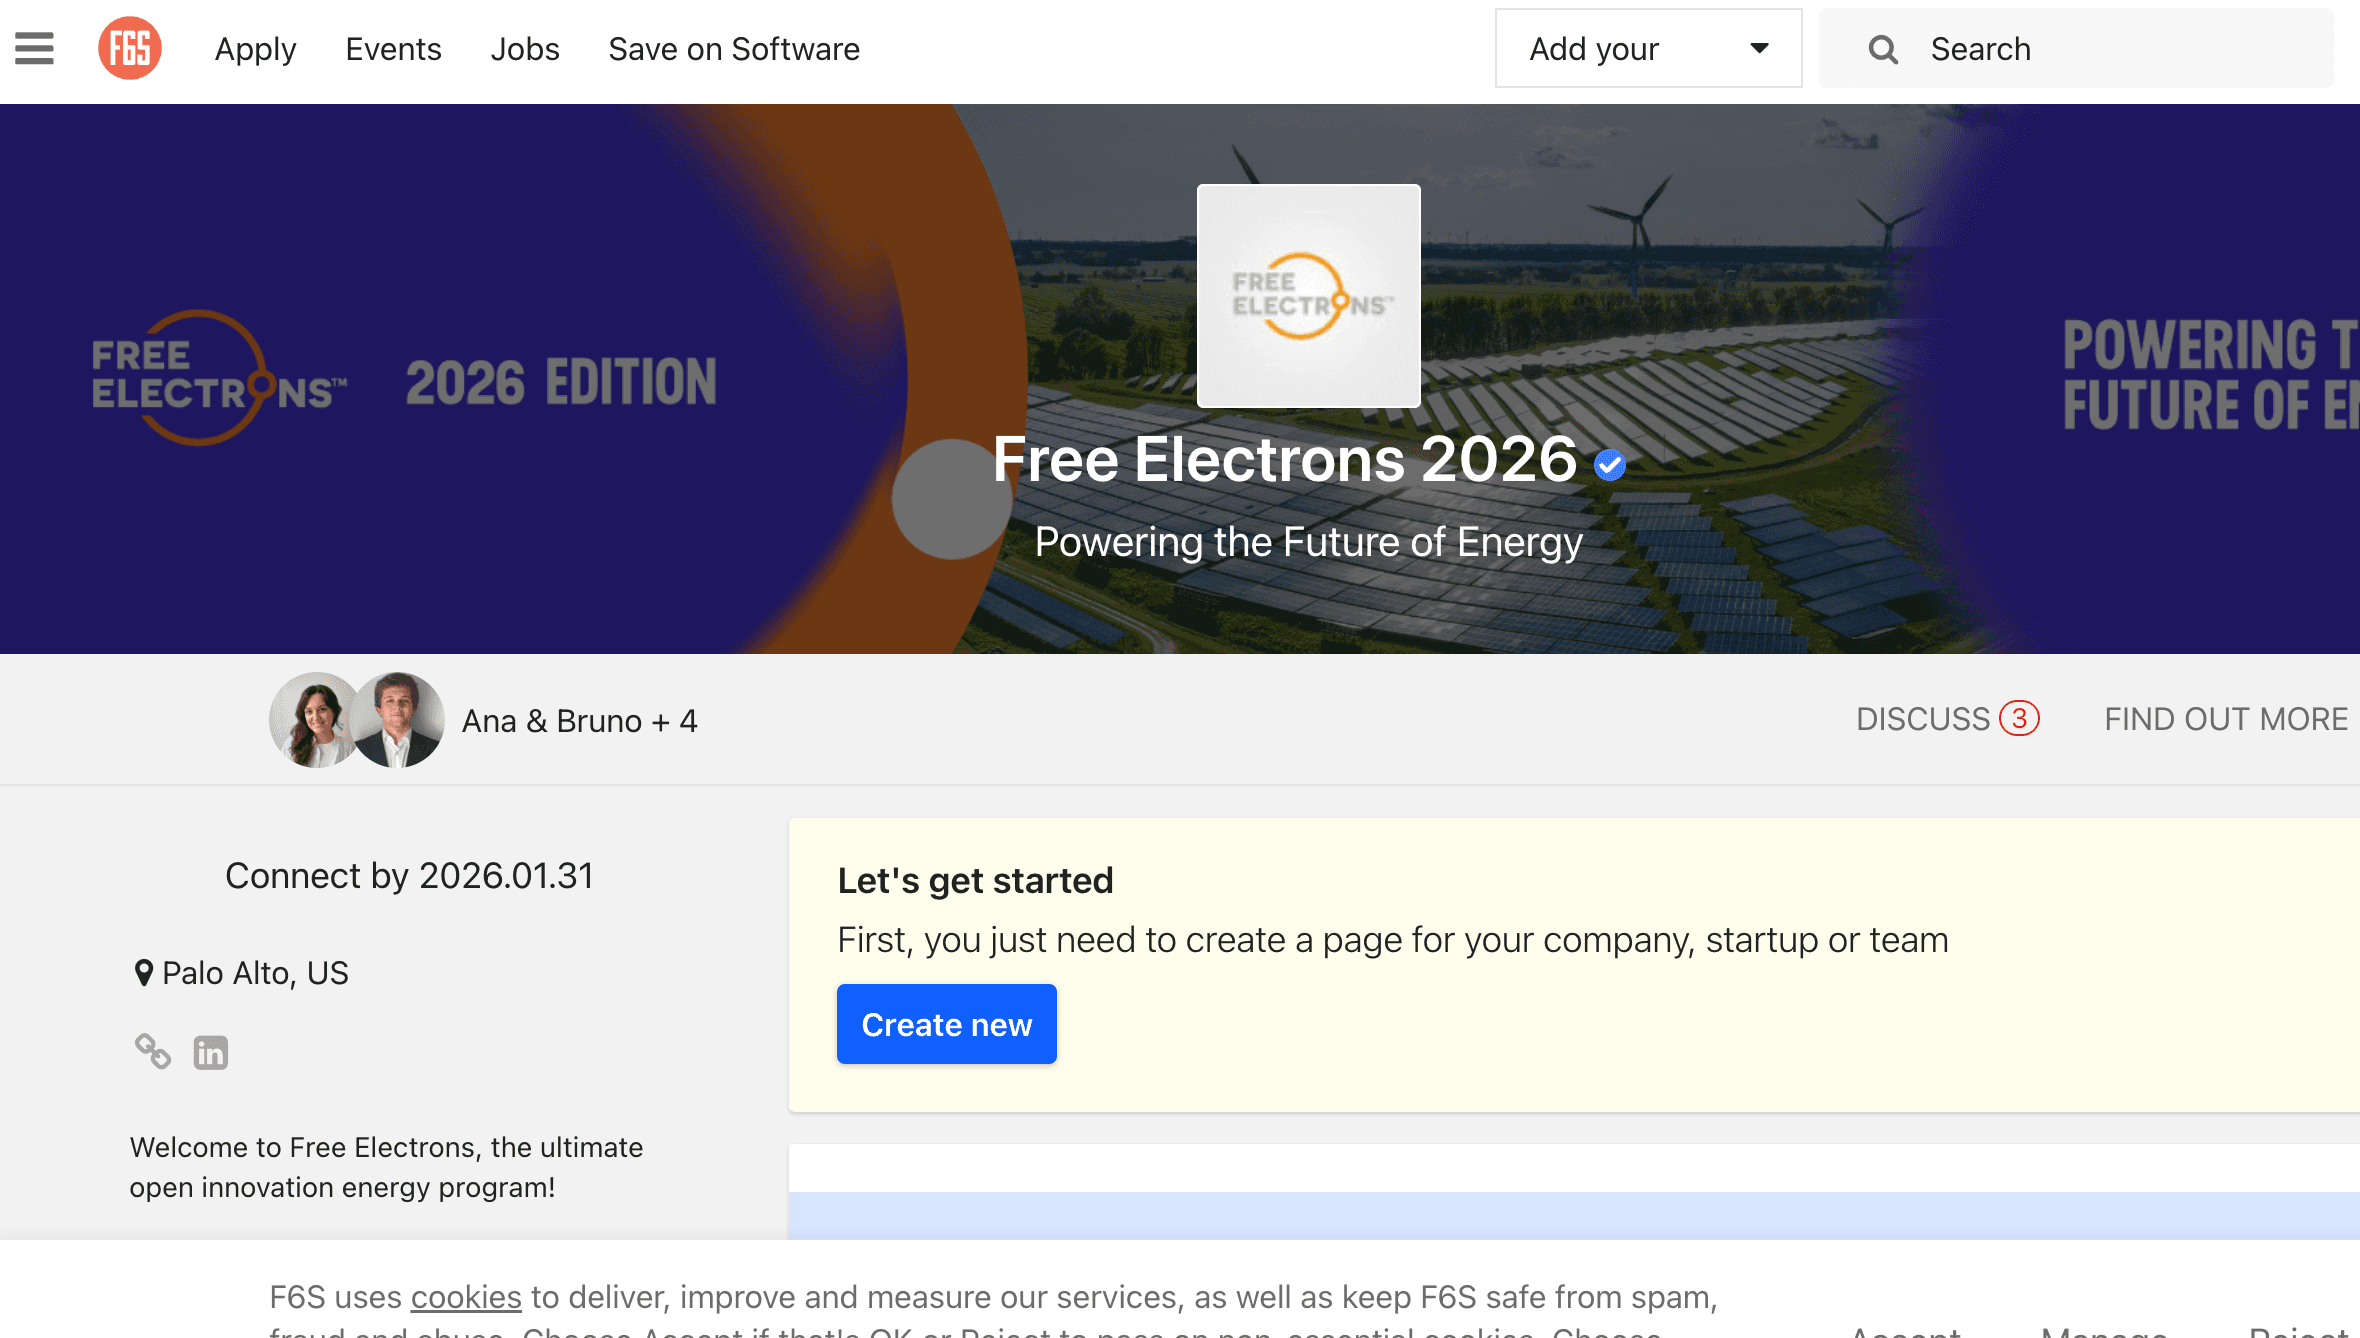Click the search magnifier icon
Screen dimensions: 2360x1338
(x=1883, y=48)
